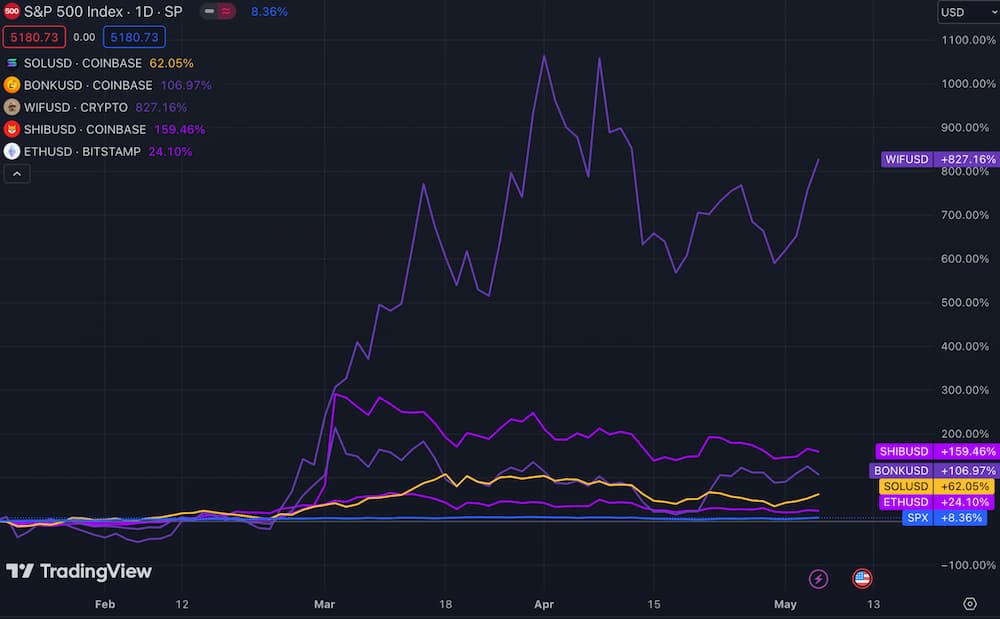Collapse the symbol legend with chevron
The height and width of the screenshot is (619, 1000).
tap(17, 173)
